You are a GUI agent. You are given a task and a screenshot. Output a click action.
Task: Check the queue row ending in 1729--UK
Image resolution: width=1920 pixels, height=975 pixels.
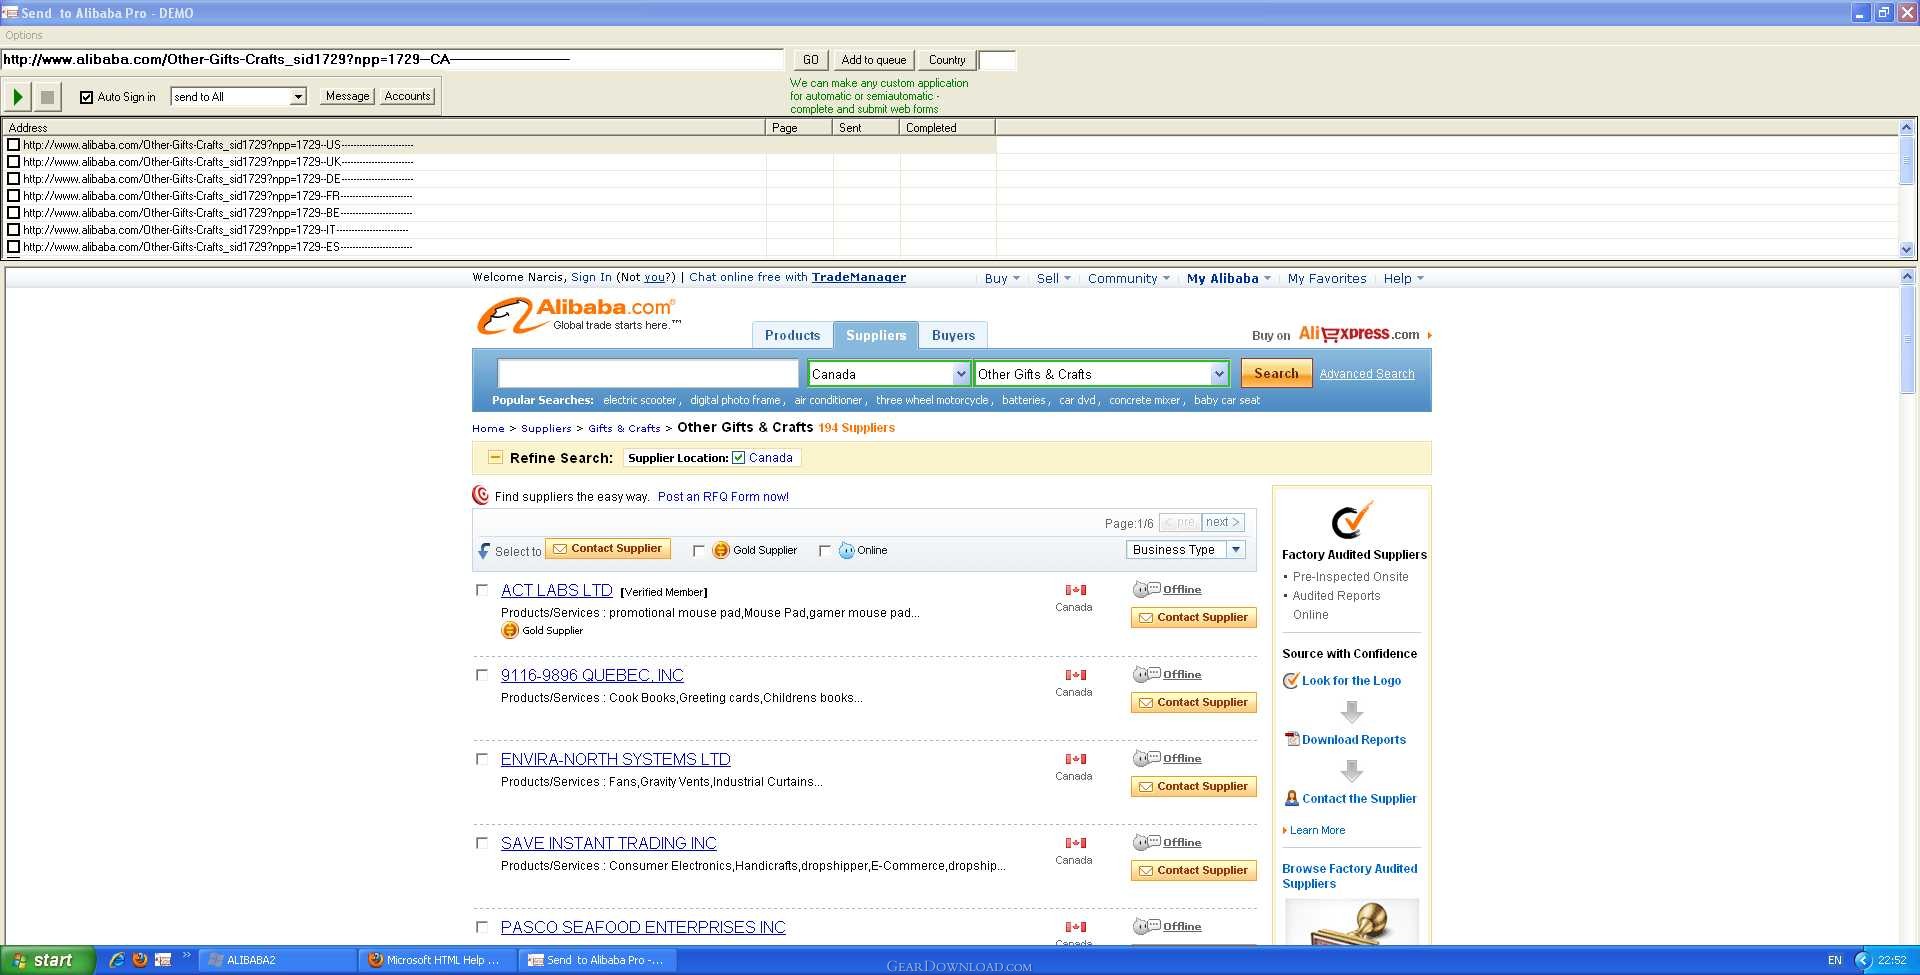[13, 162]
